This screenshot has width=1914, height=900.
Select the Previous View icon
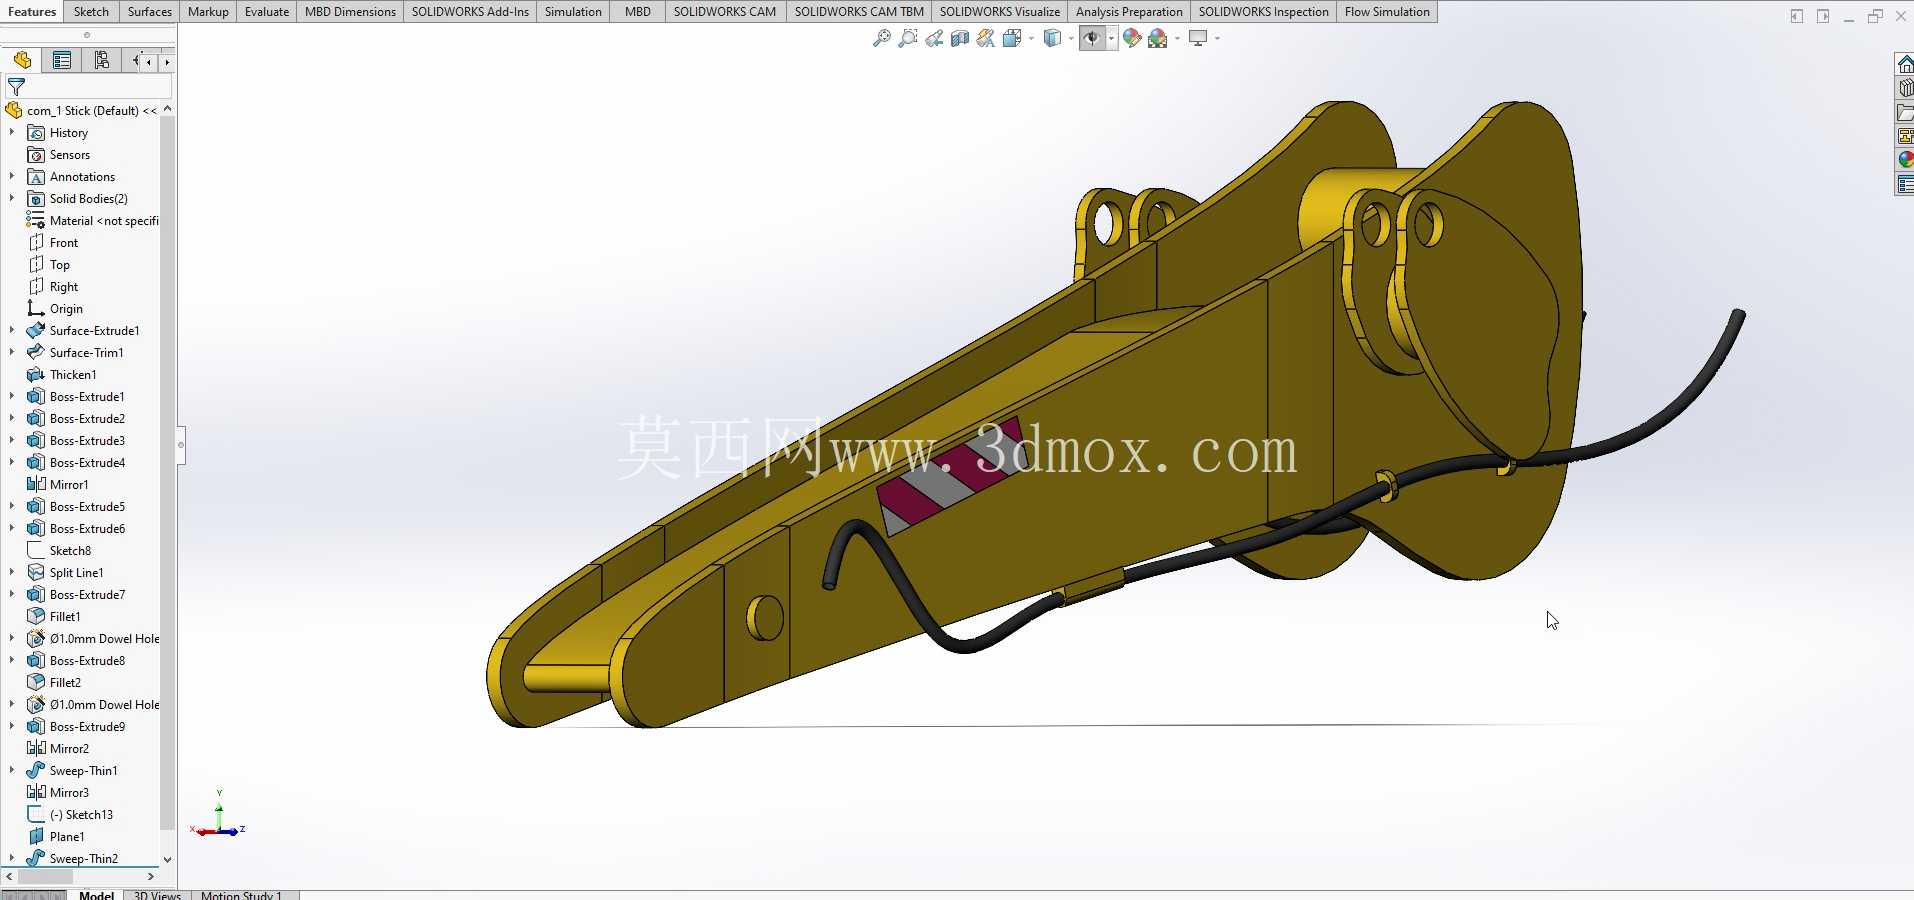tap(934, 38)
